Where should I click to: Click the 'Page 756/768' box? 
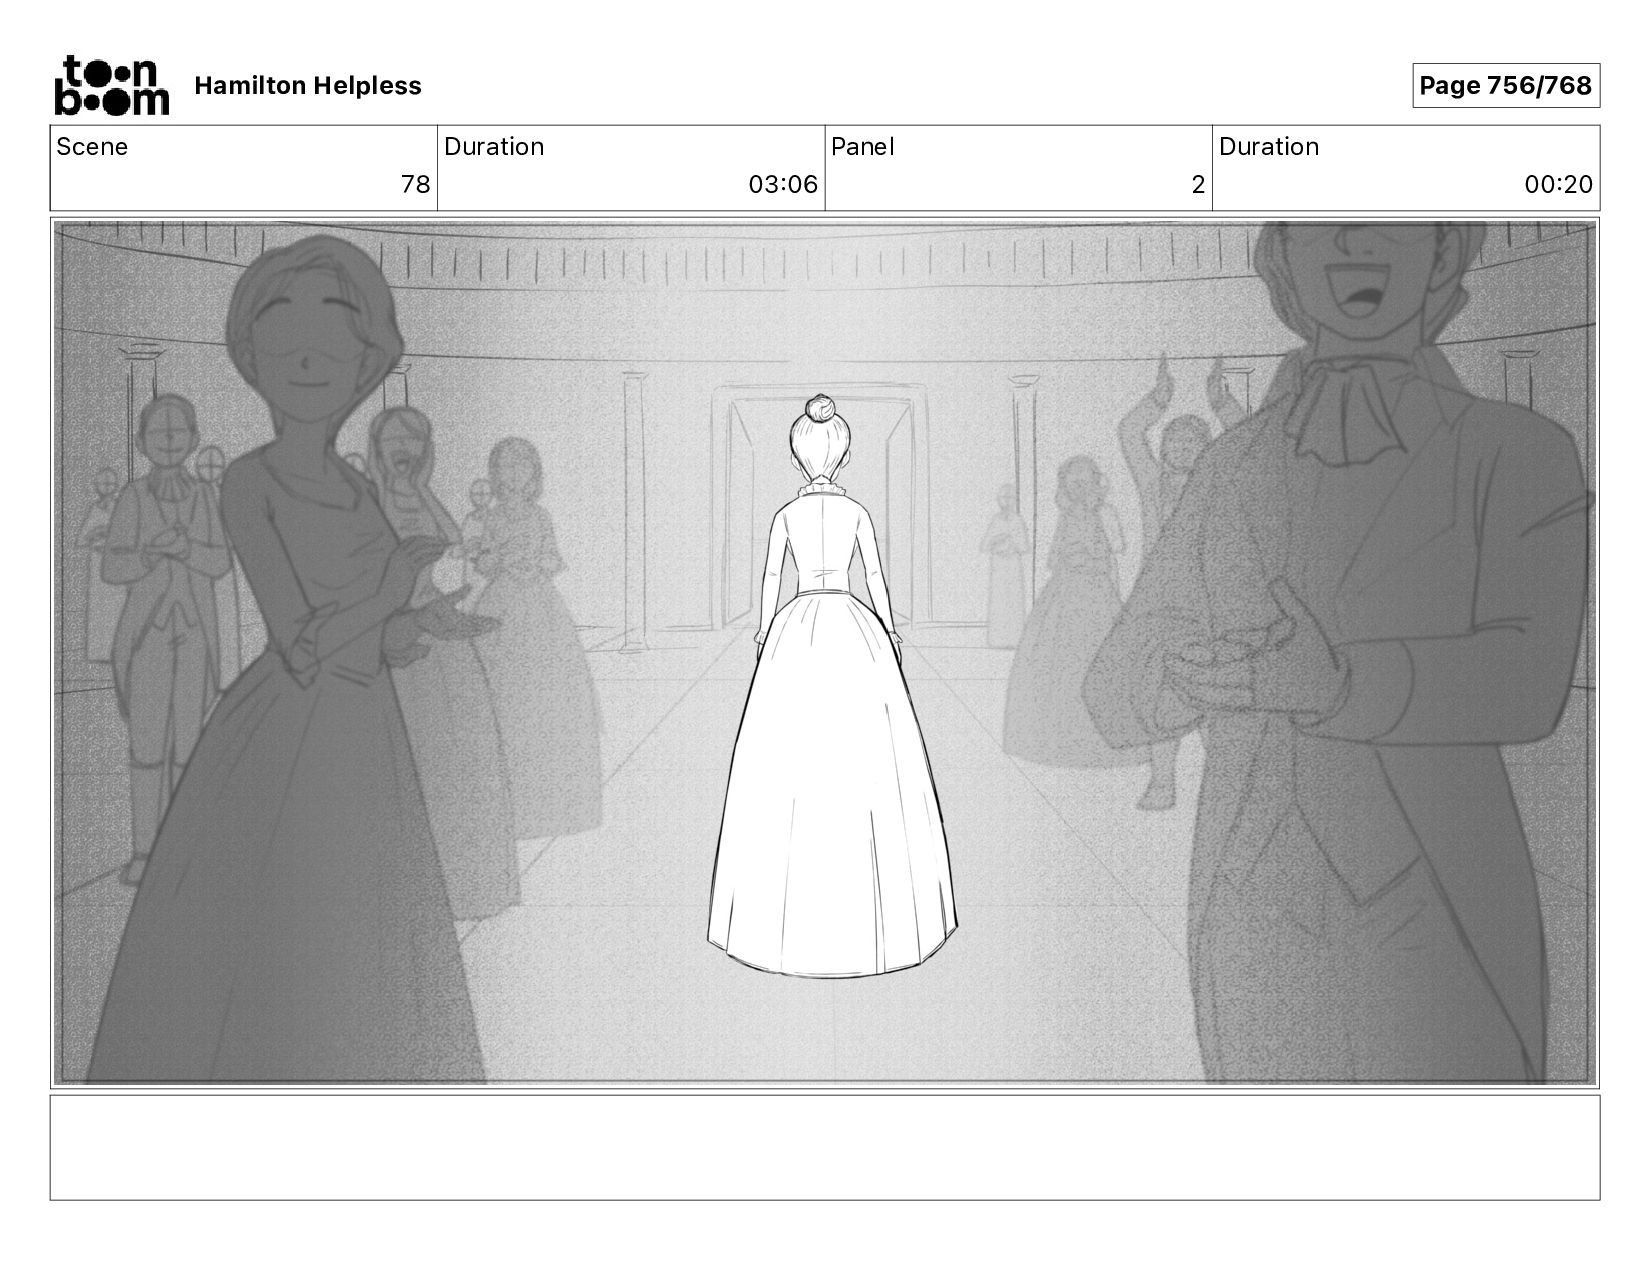tap(1505, 86)
